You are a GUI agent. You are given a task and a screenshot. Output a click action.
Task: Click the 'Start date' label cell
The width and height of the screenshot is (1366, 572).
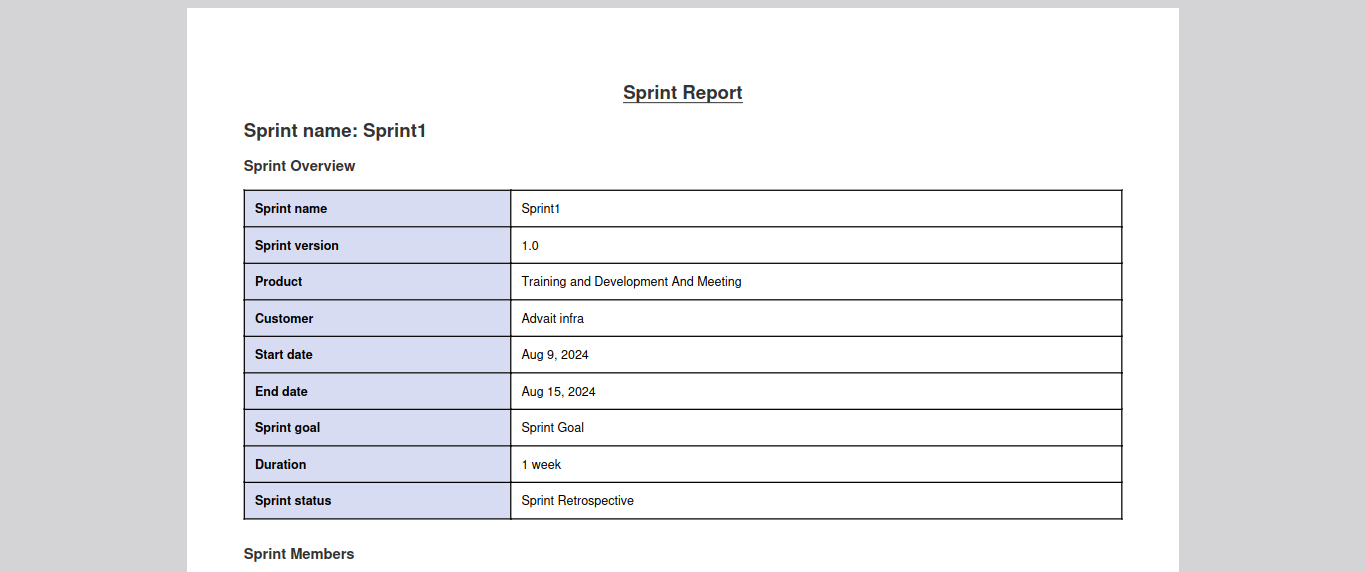click(x=284, y=355)
